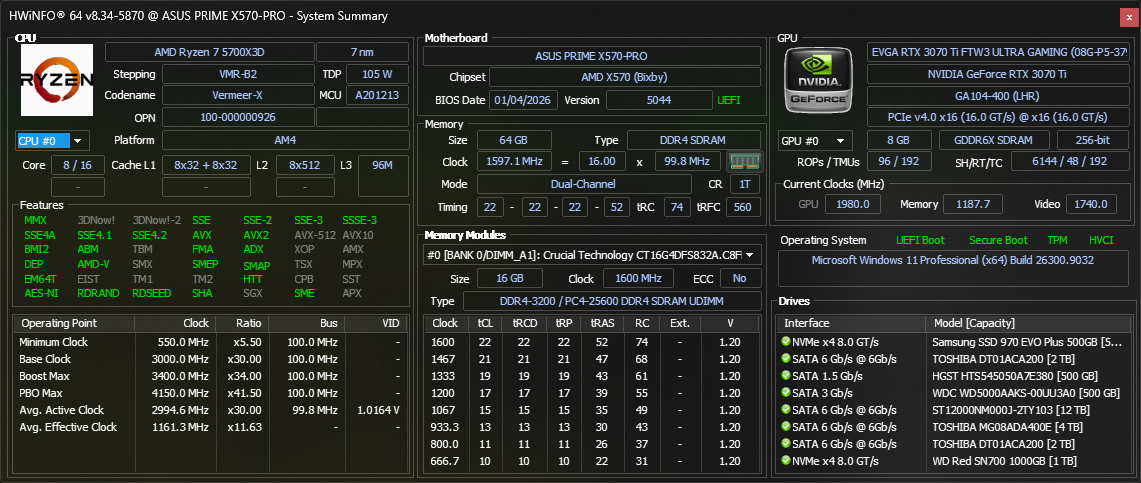Click the TPM status label
The height and width of the screenshot is (483, 1141).
(x=1057, y=240)
